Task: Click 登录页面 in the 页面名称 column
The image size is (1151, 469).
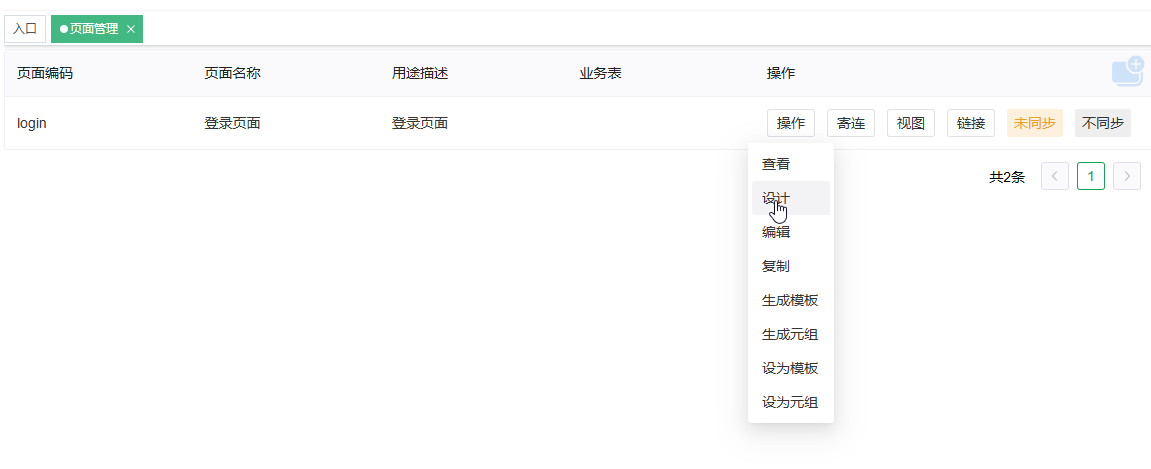Action: click(232, 123)
